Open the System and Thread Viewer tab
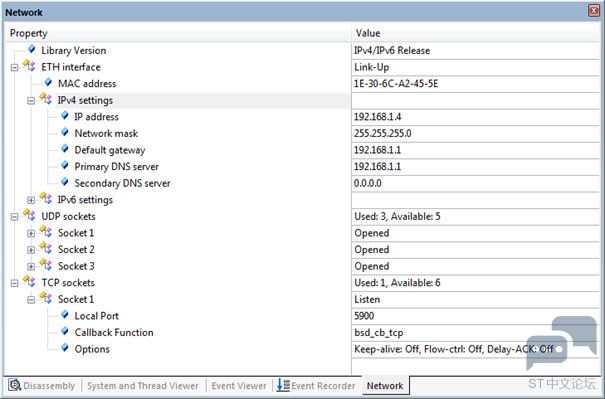This screenshot has height=399, width=605. [x=142, y=385]
